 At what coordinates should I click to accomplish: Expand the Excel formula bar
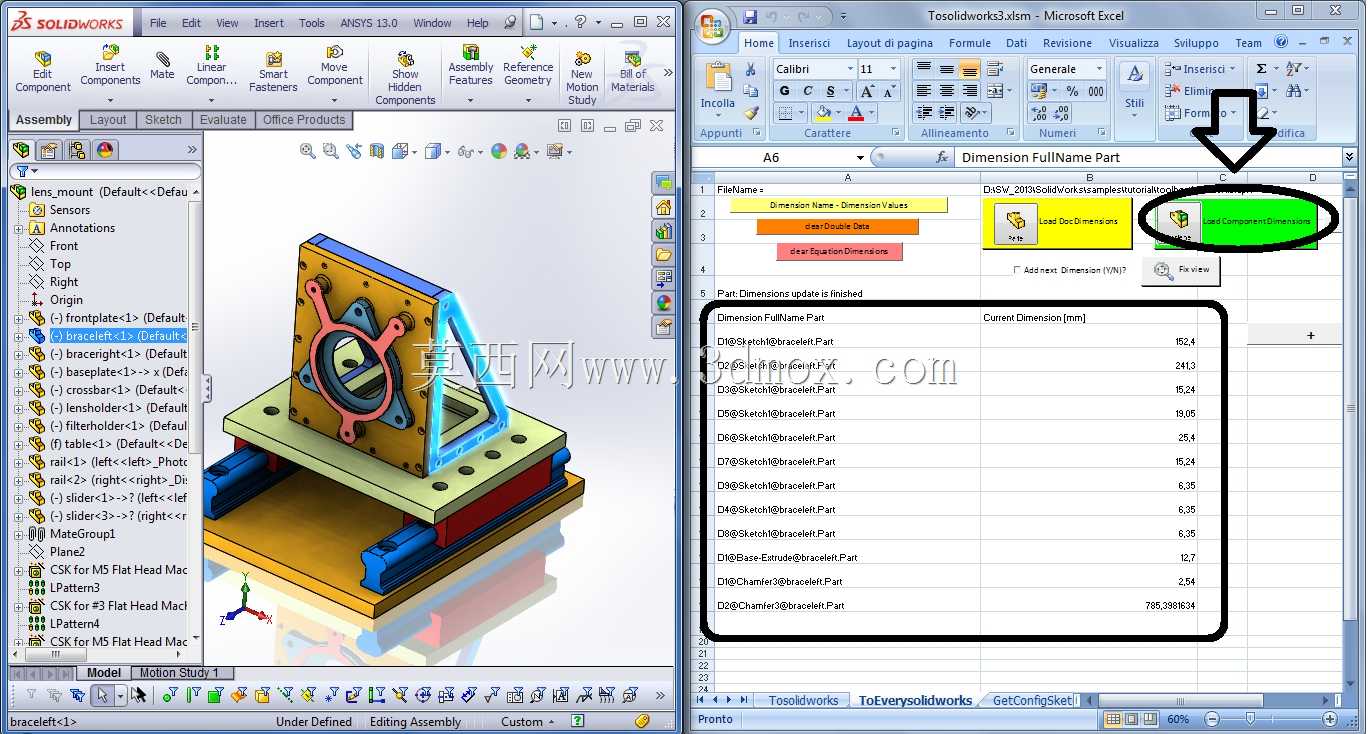click(x=1349, y=157)
